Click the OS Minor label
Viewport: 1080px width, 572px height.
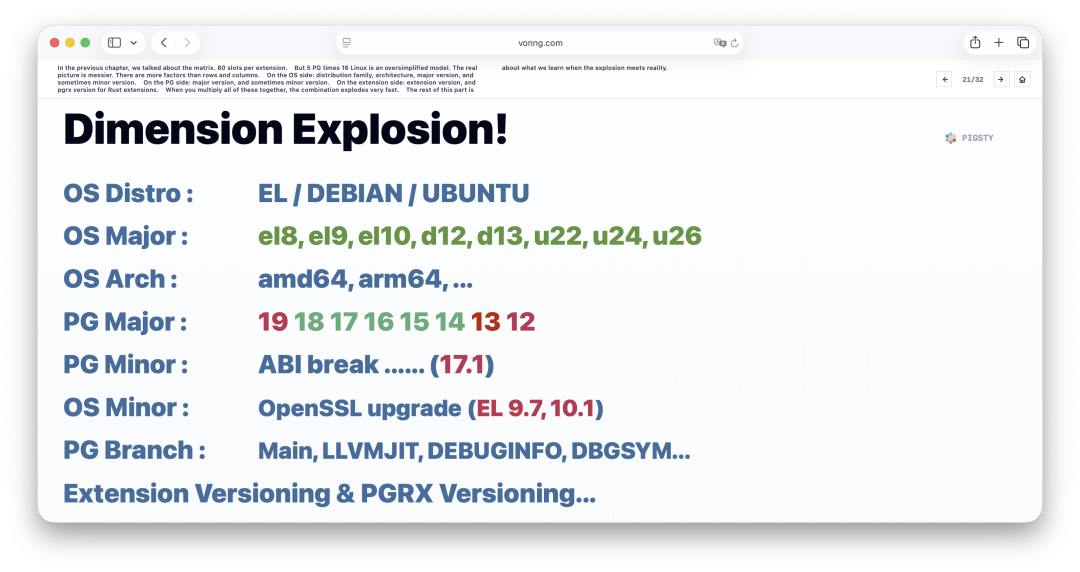(x=126, y=407)
